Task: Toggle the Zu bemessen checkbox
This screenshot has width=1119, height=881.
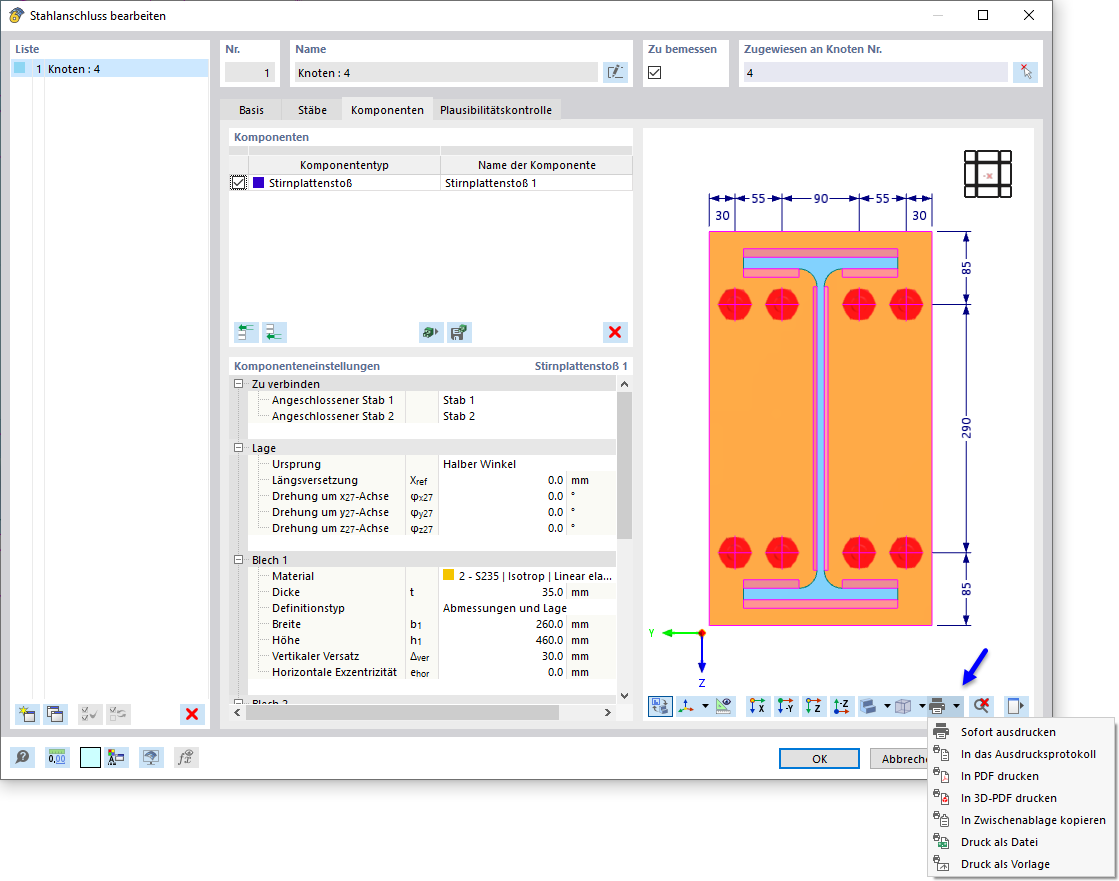Action: click(x=654, y=72)
